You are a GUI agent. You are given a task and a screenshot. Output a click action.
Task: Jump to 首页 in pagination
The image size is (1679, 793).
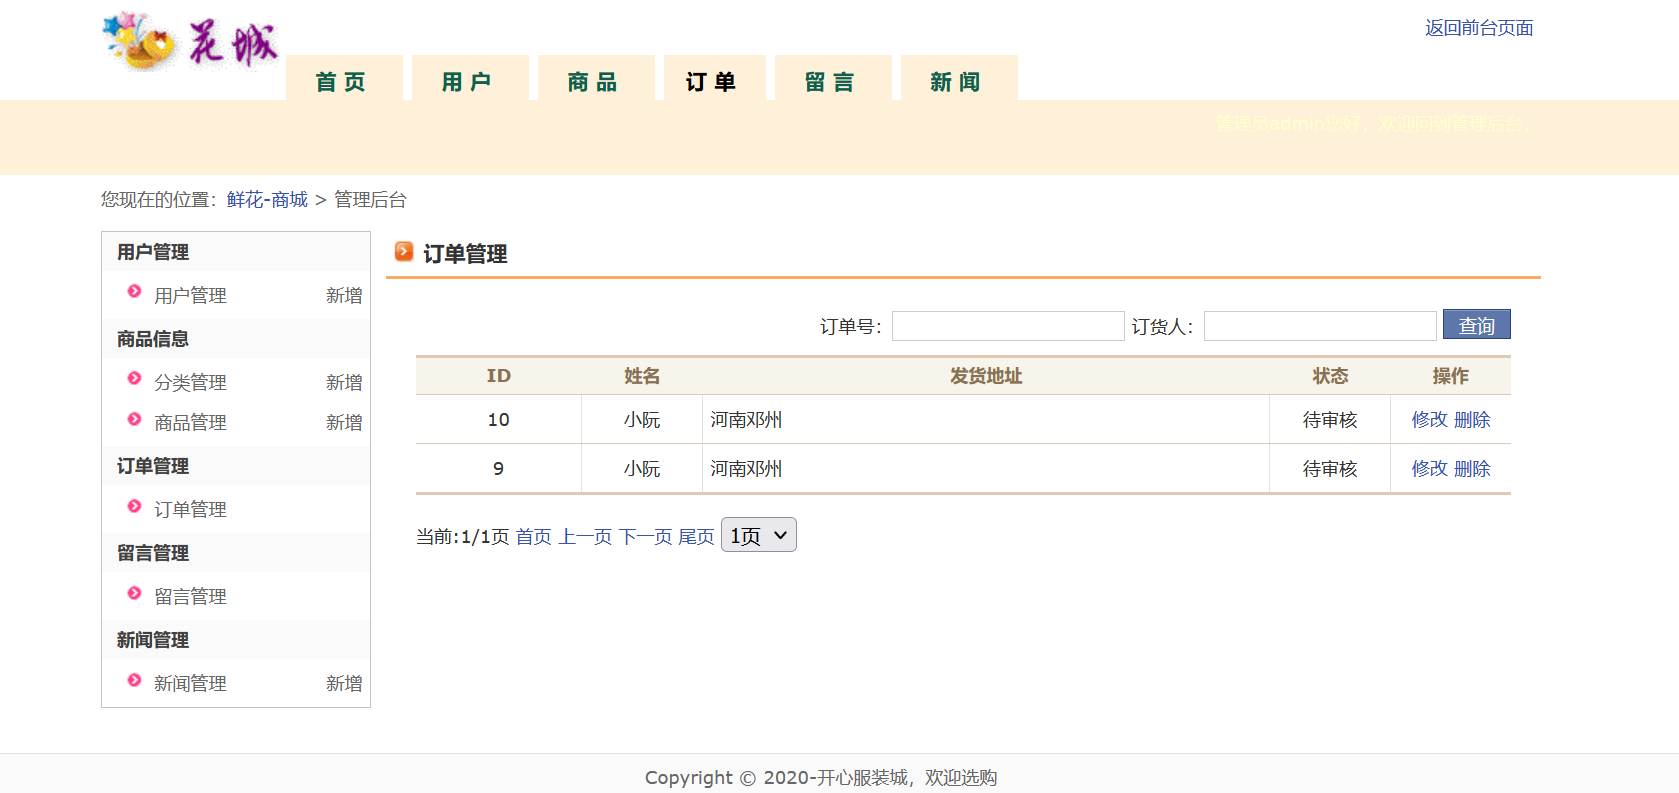point(533,537)
